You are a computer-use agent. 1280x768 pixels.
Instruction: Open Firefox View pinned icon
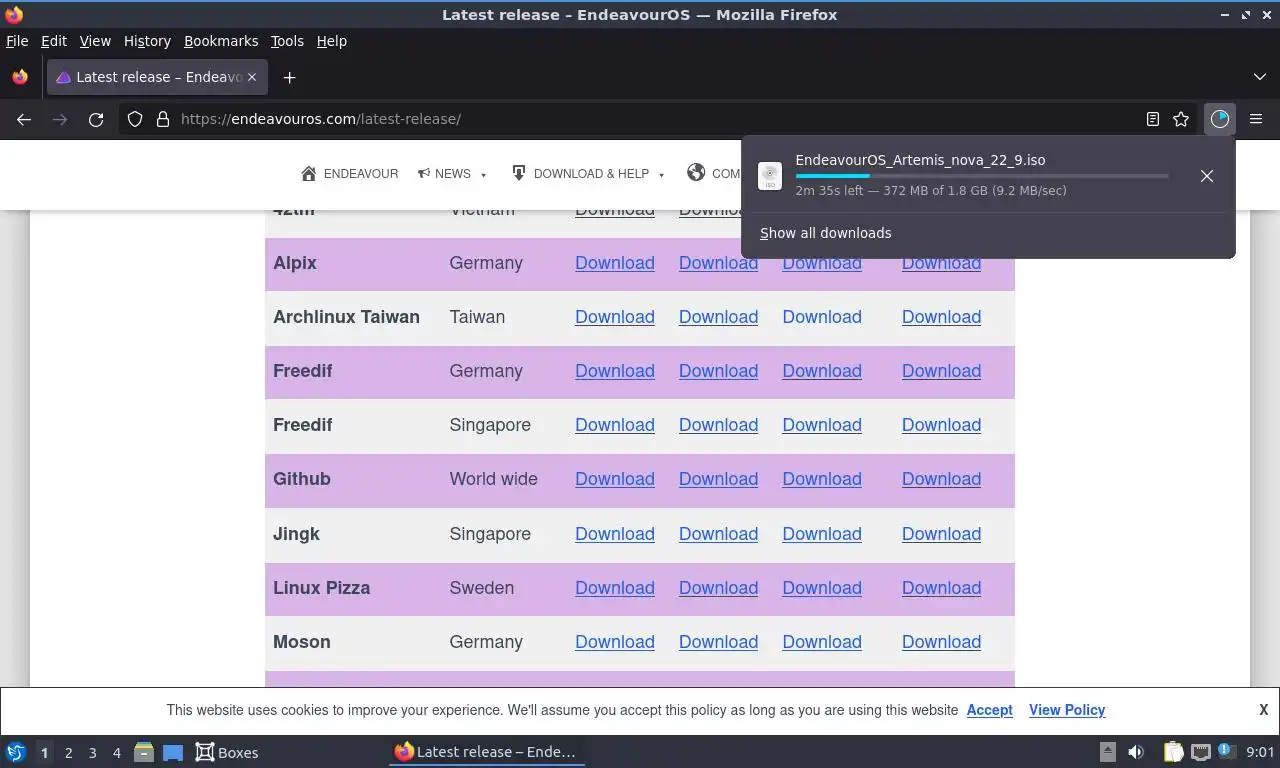[x=20, y=77]
